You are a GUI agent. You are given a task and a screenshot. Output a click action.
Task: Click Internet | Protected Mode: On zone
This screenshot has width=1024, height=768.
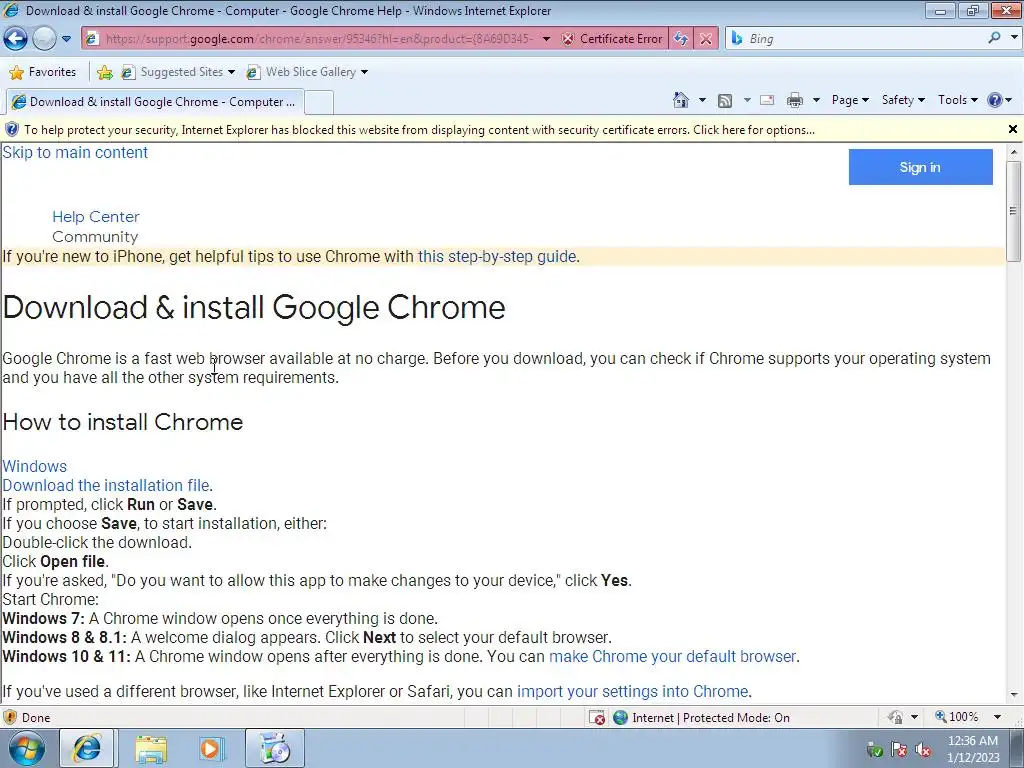click(x=701, y=718)
